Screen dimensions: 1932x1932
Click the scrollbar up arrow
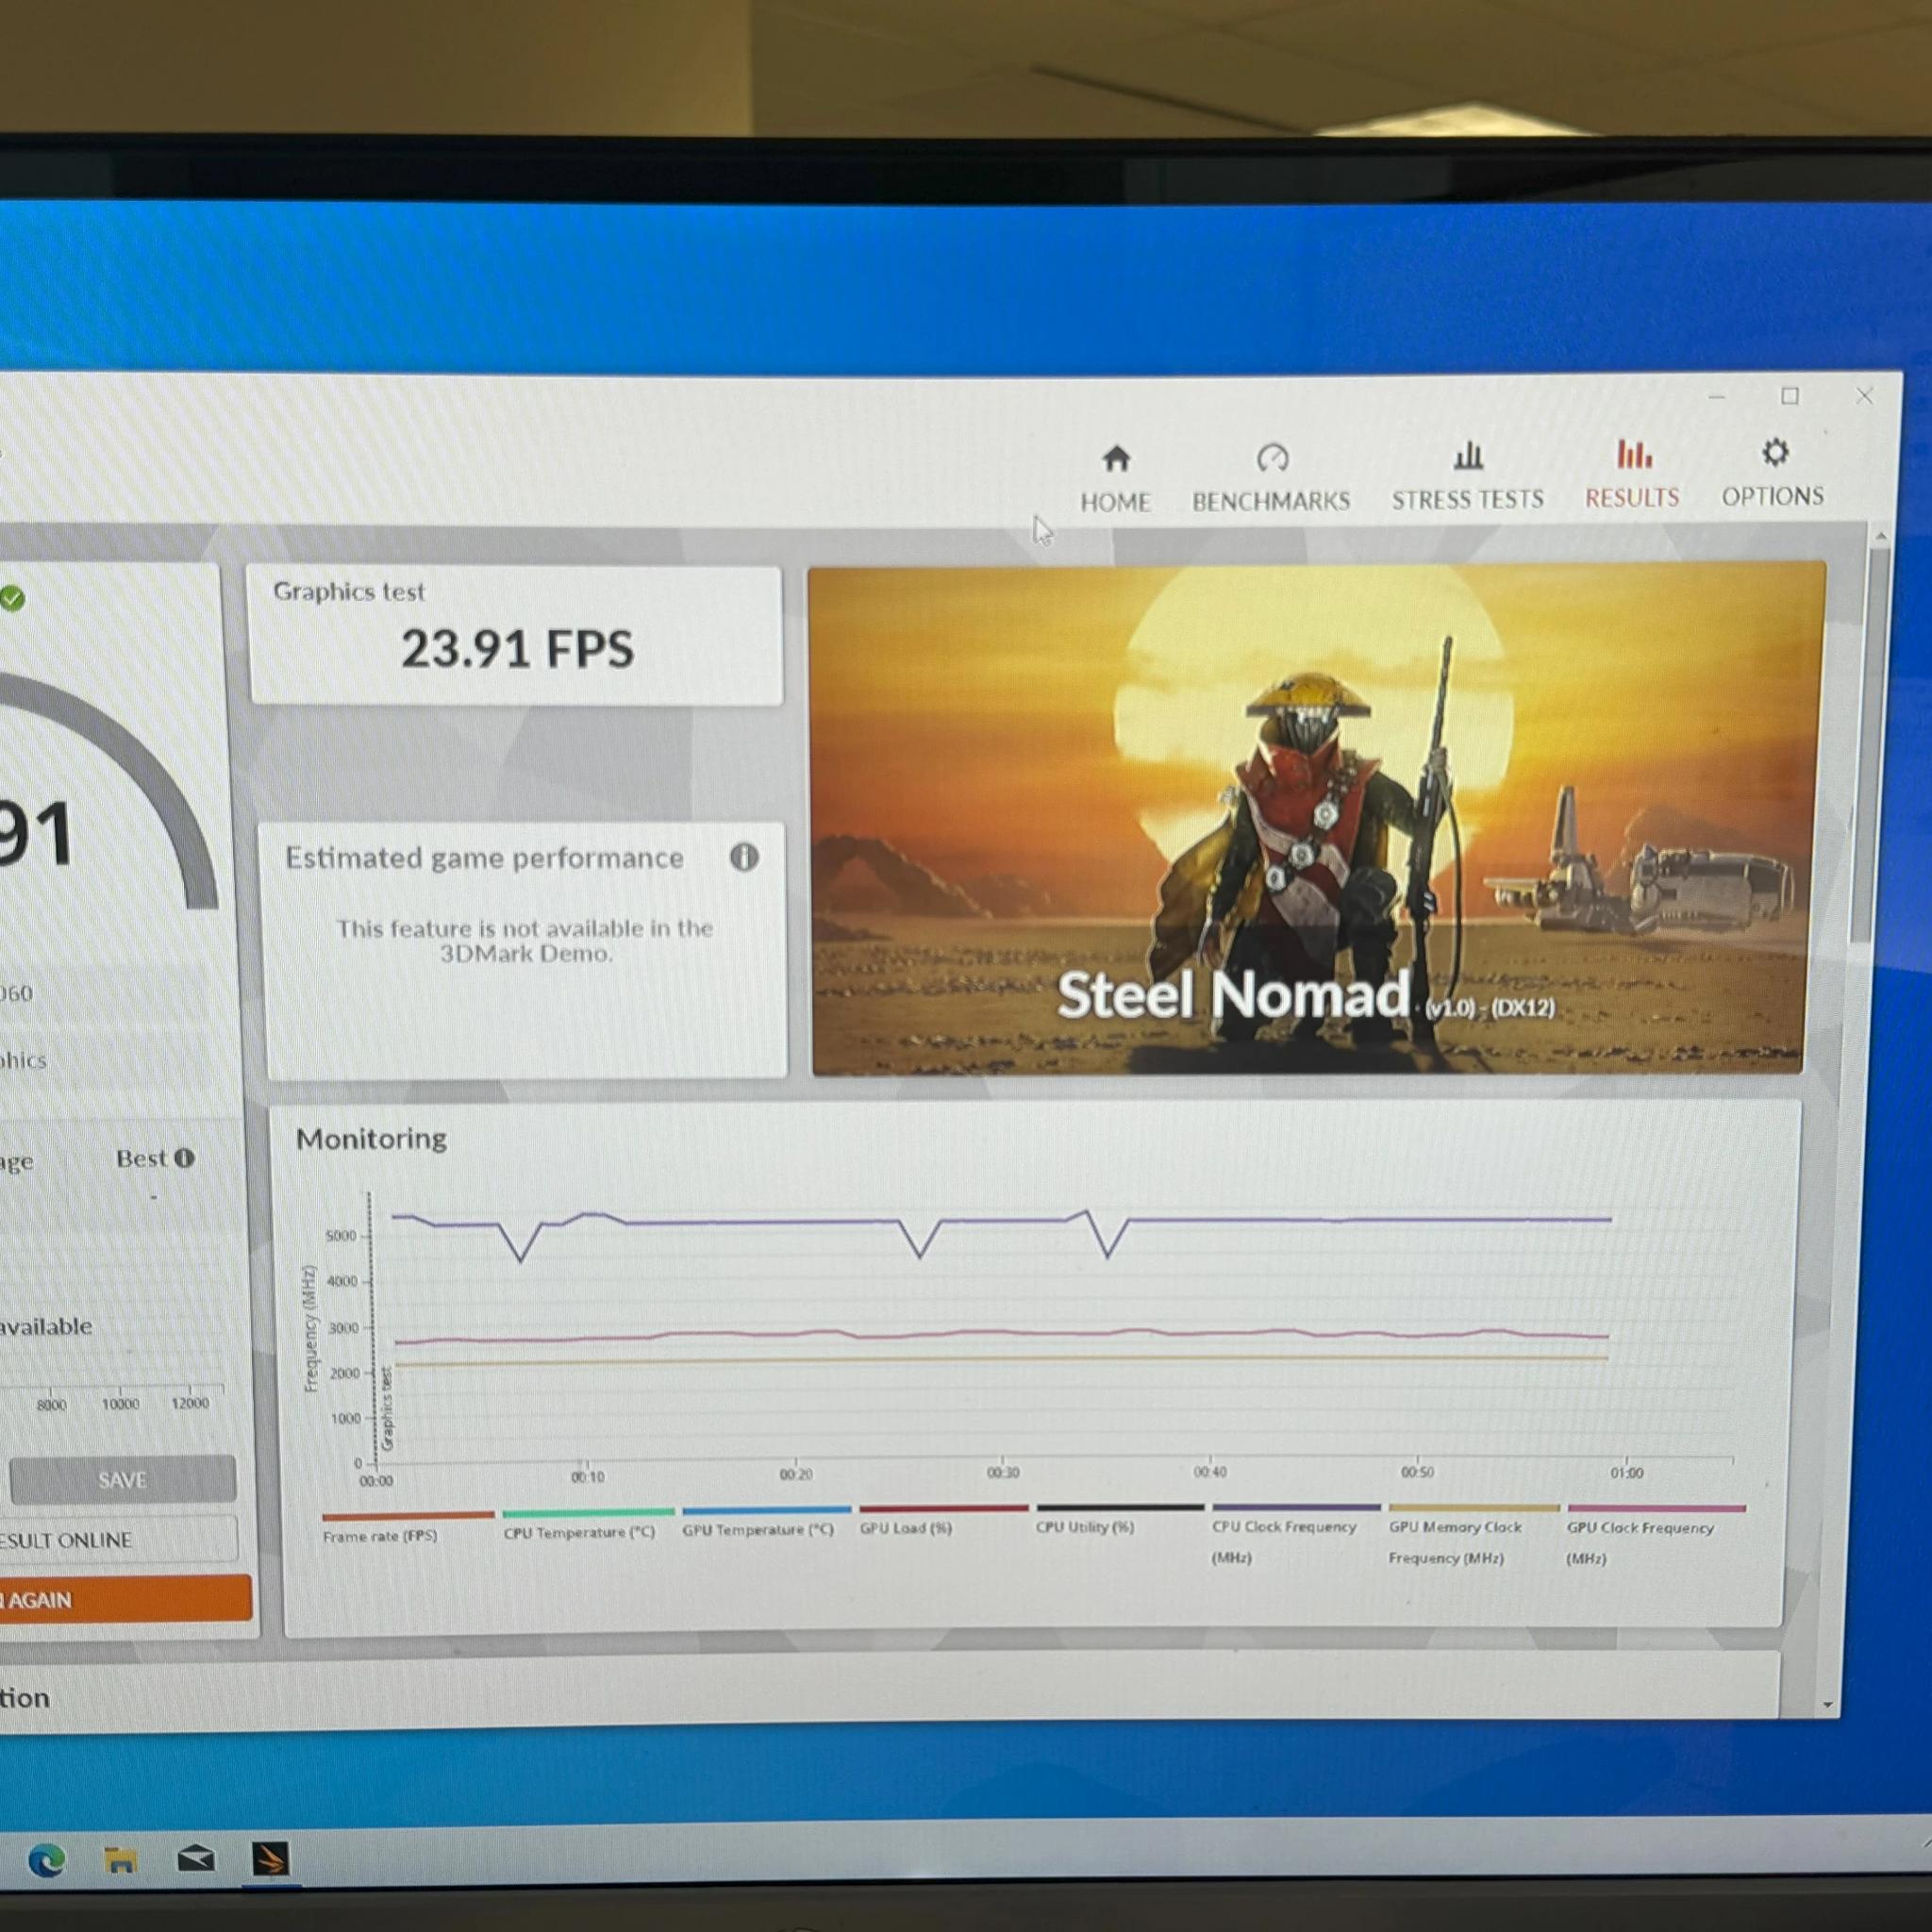coord(1881,537)
